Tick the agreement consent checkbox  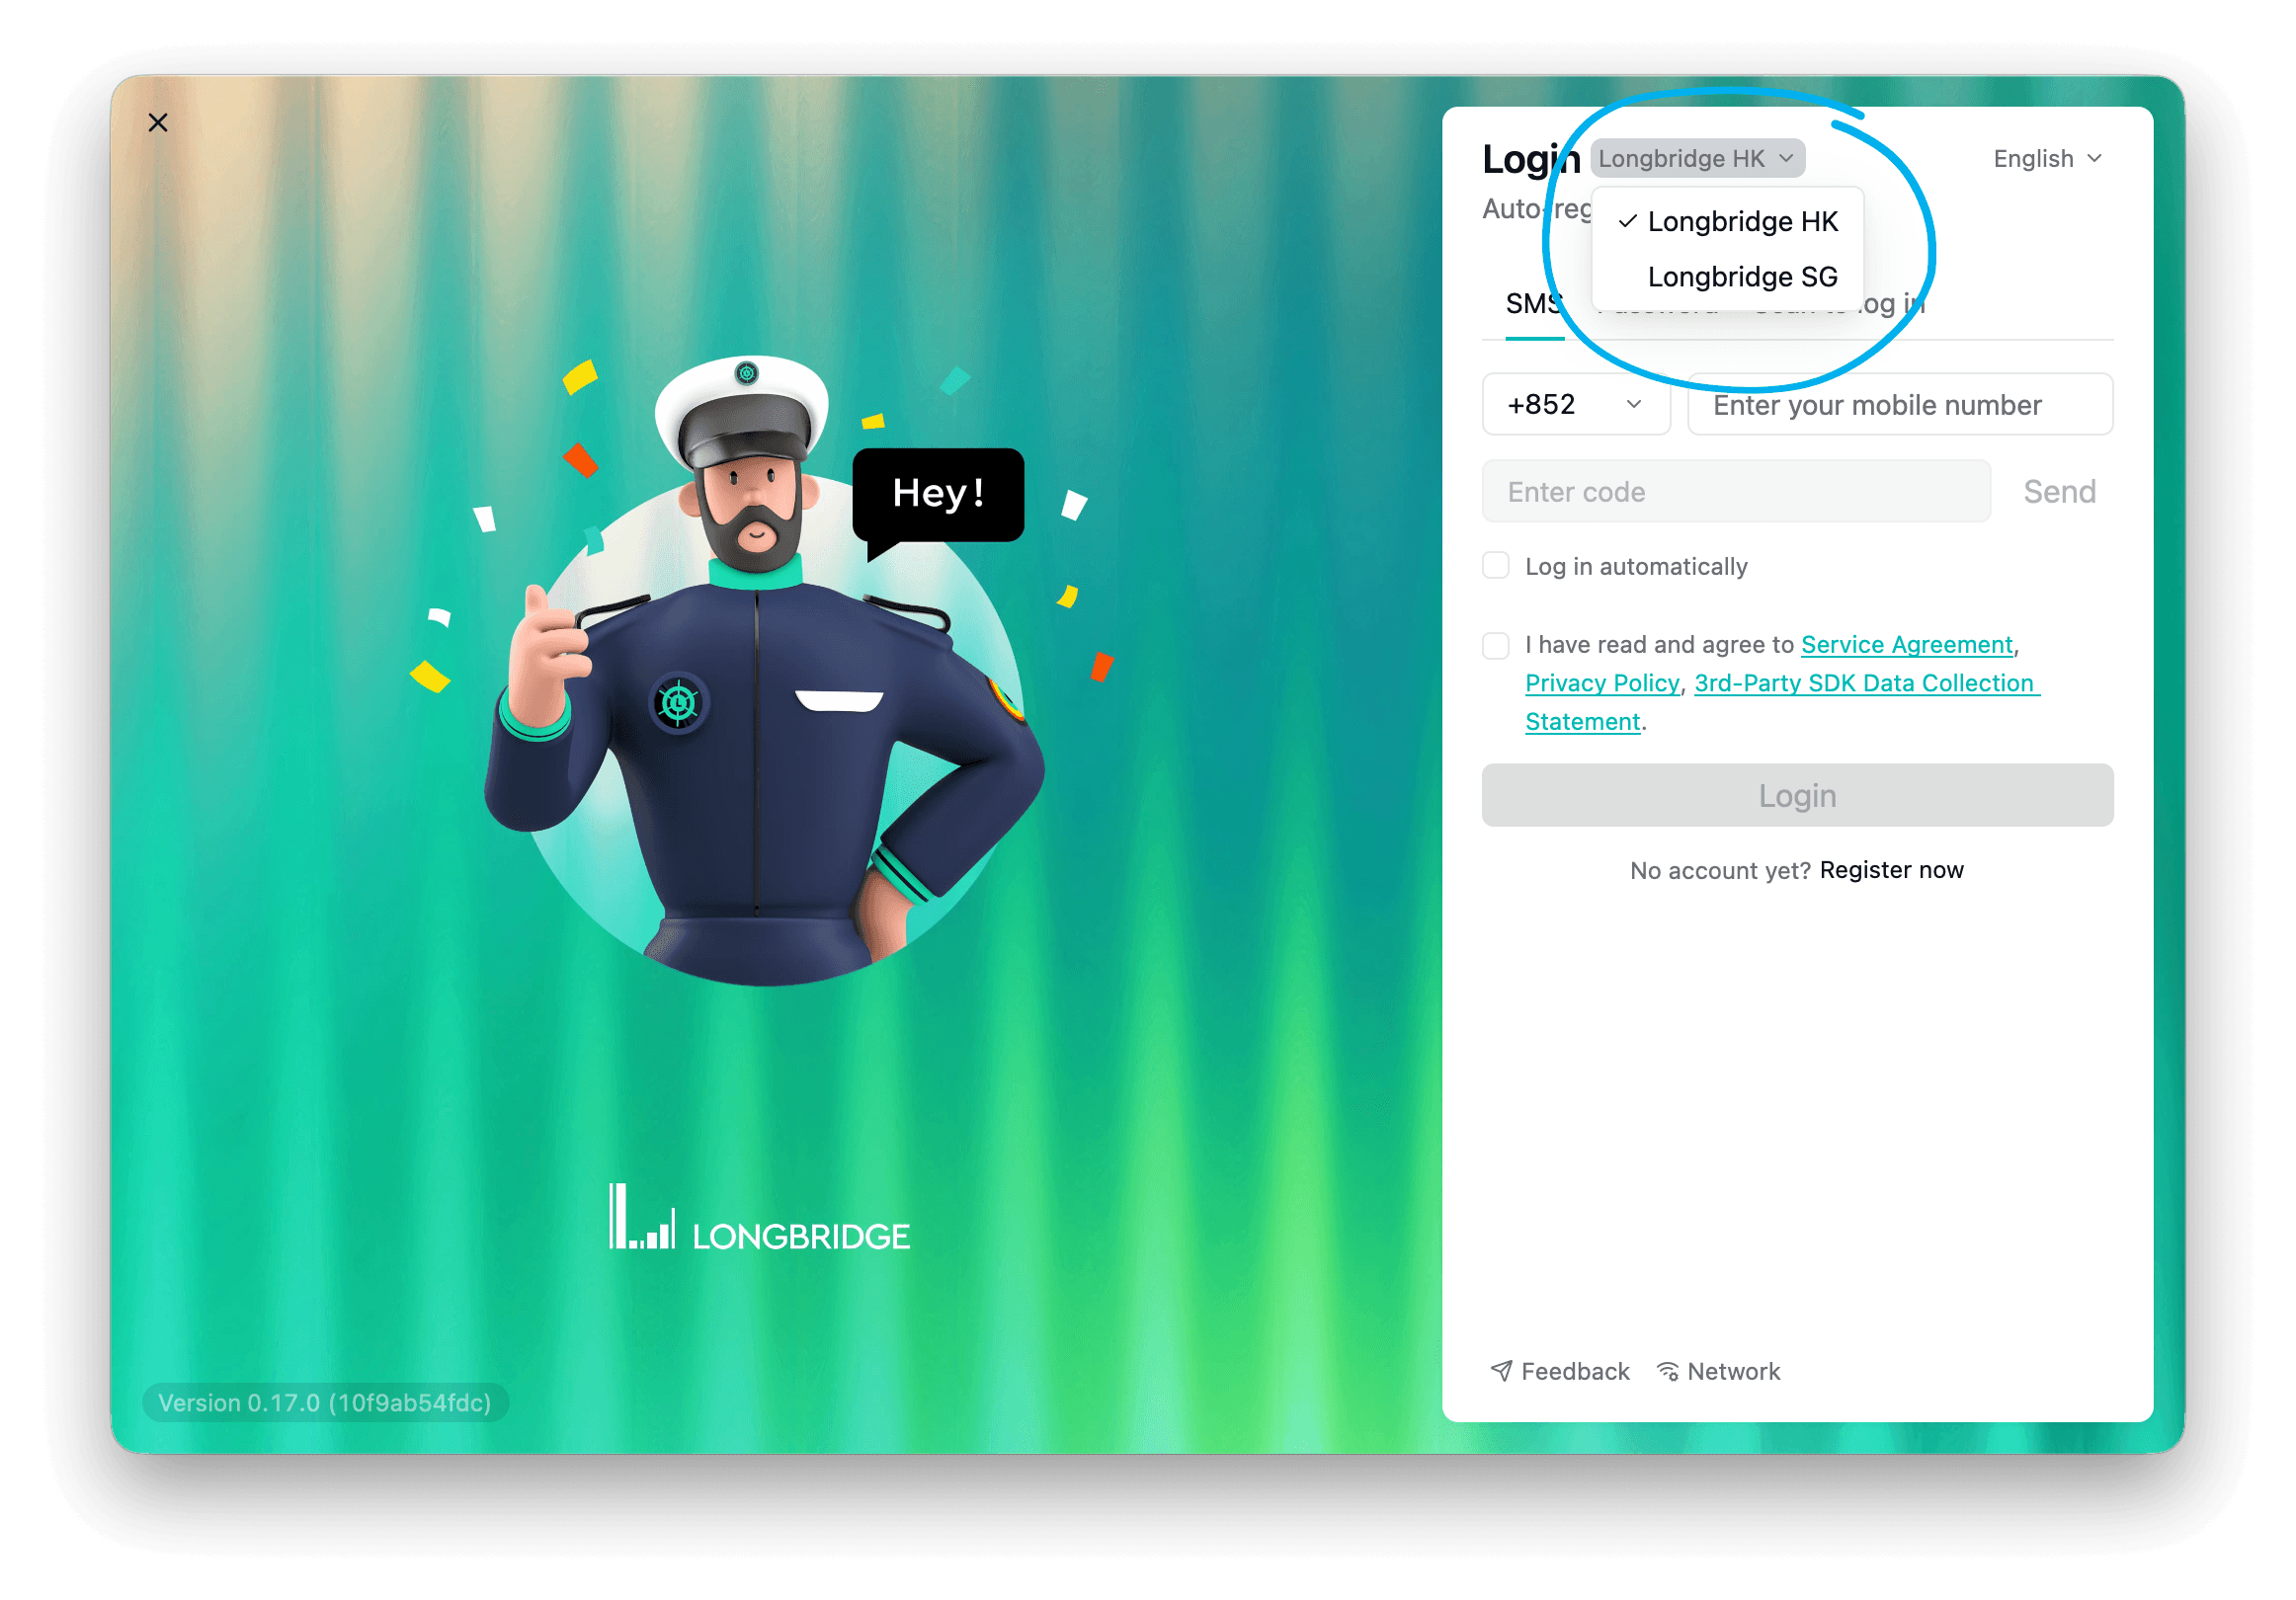pyautogui.click(x=1495, y=645)
